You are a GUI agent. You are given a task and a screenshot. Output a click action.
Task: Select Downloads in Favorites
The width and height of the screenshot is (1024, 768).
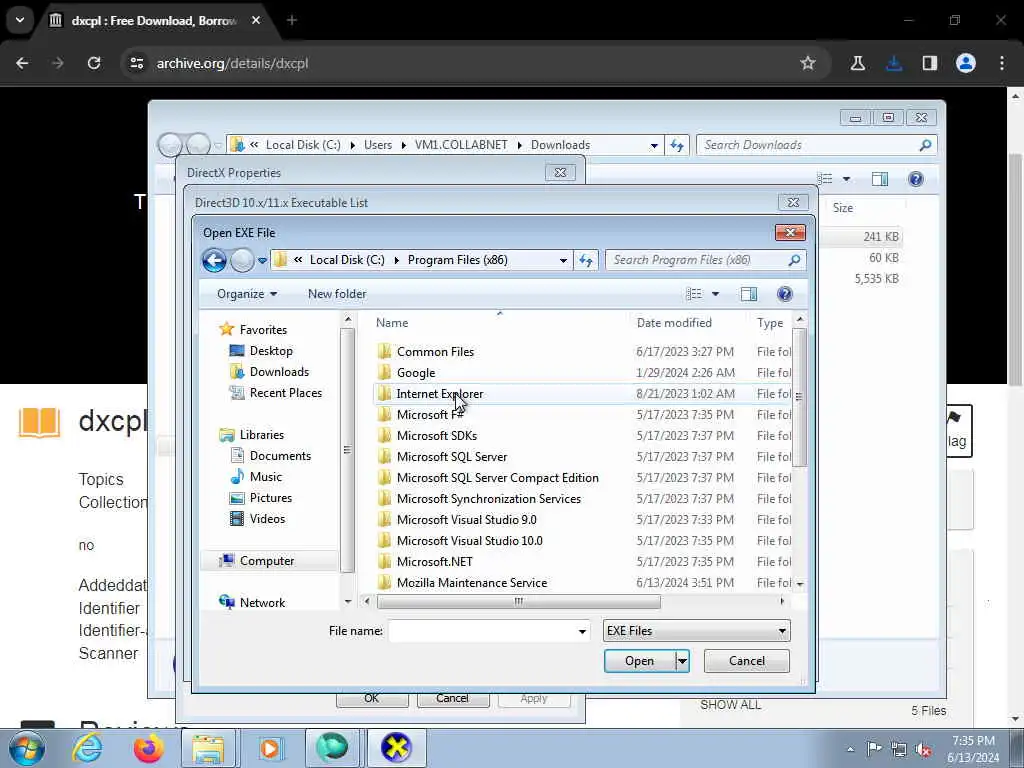pyautogui.click(x=279, y=372)
